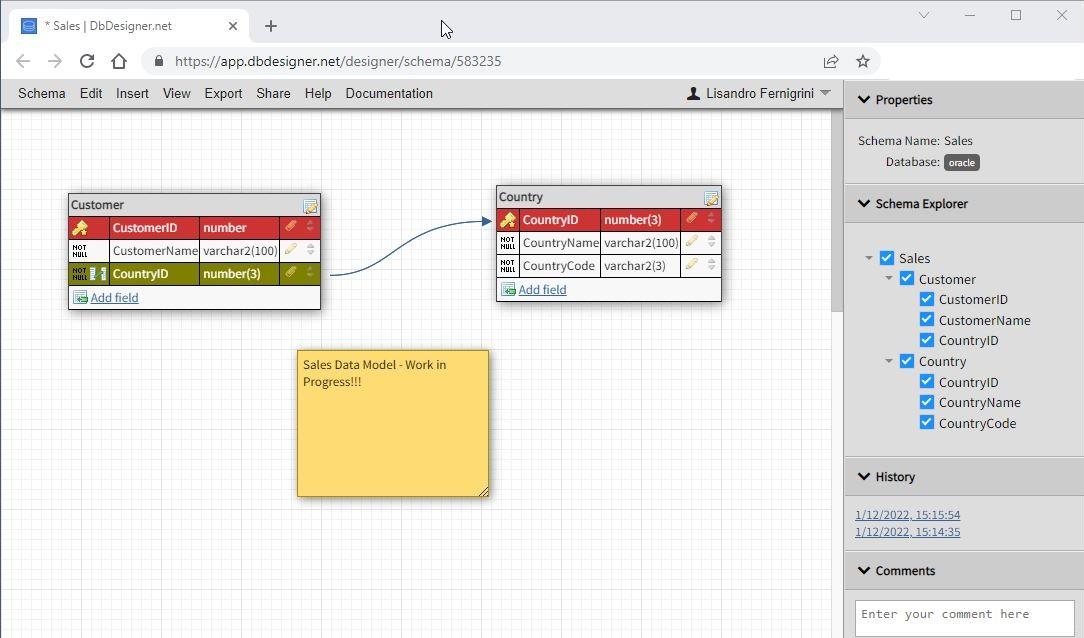Click user profile icon beside Lisandro Fernigrini
The width and height of the screenshot is (1084, 638).
(x=693, y=93)
